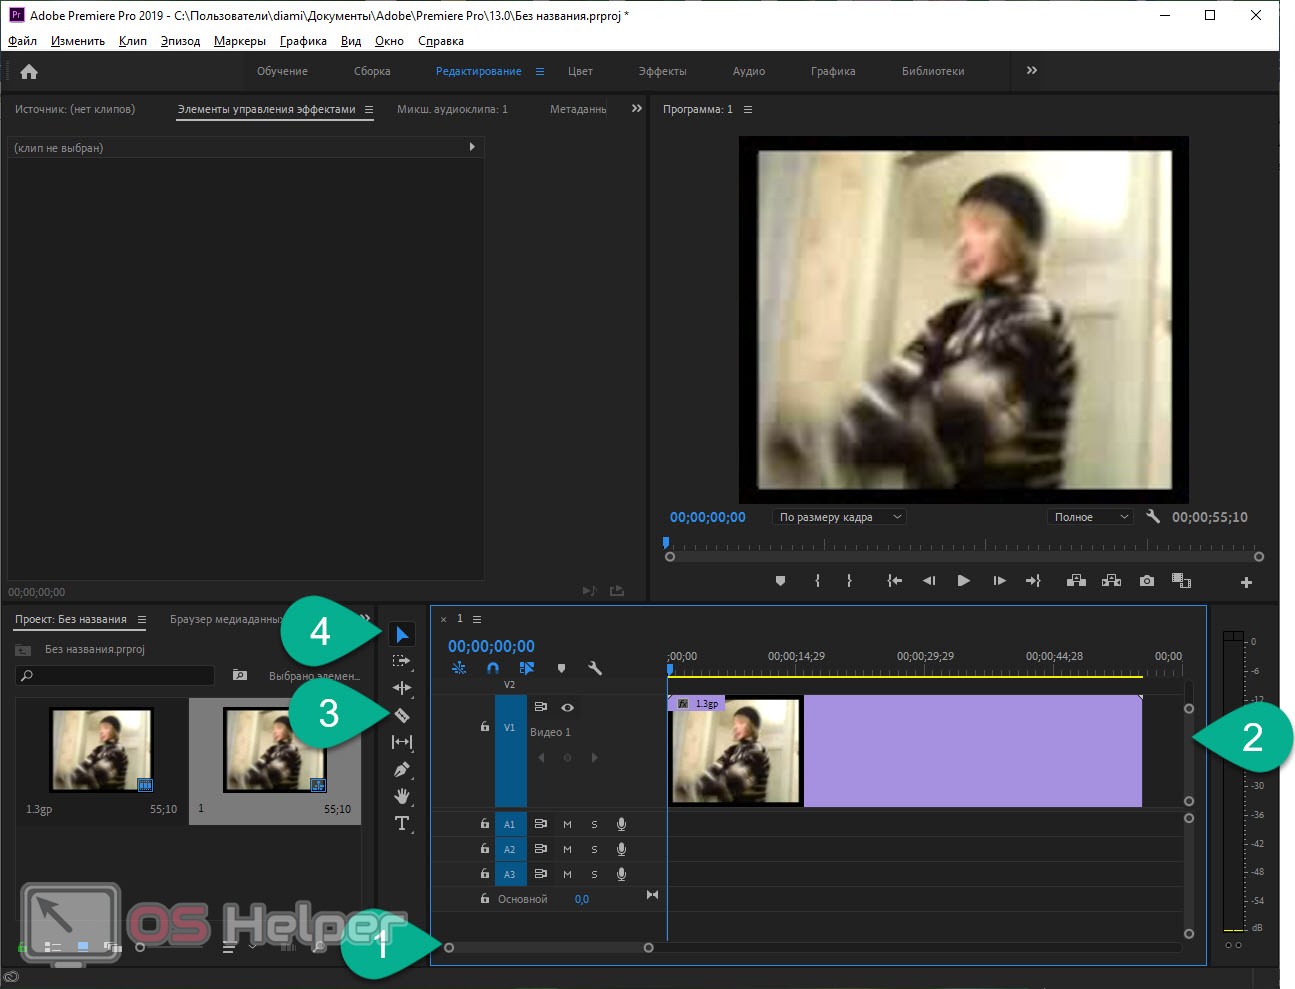Mark In point in Program monitor
Screen dimensions: 1295x989
[x=817, y=581]
